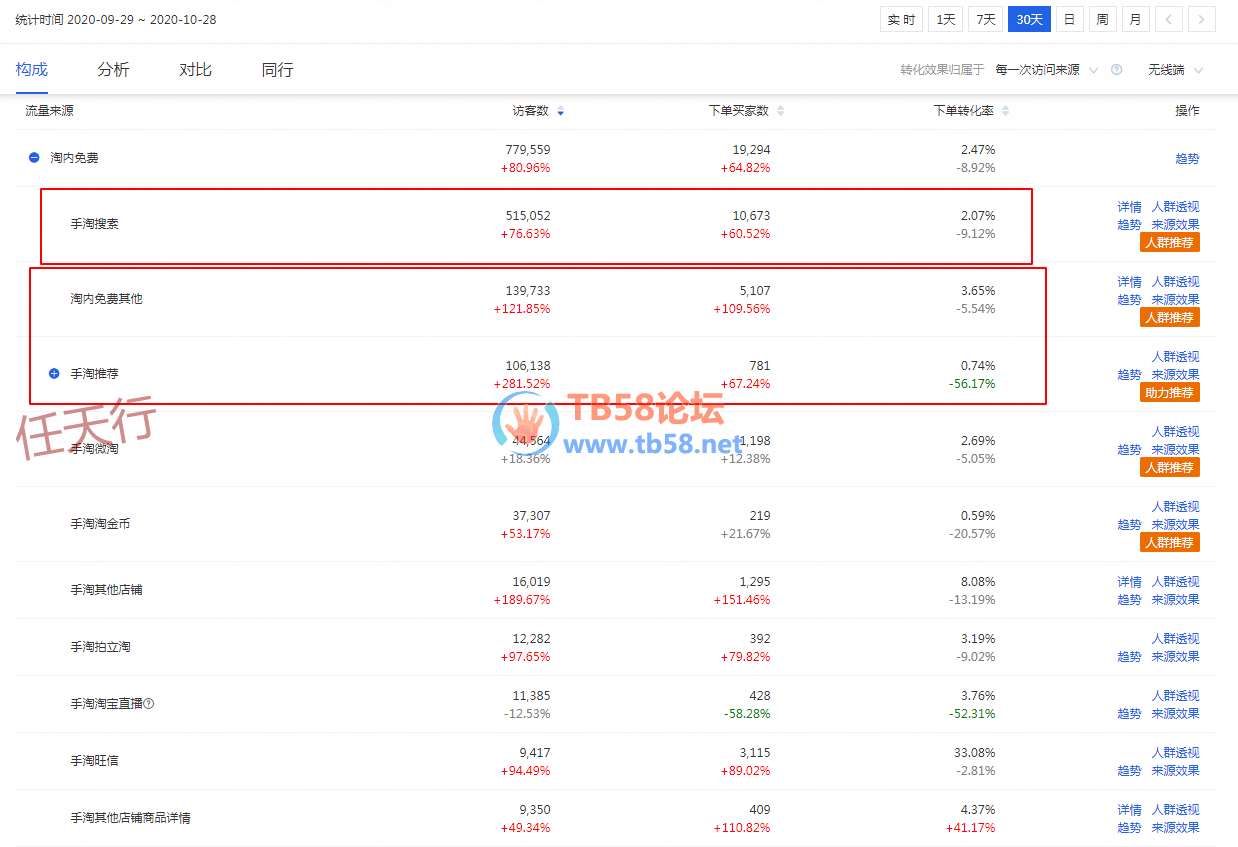Click help icon next to 手淘淘宝直播
The height and width of the screenshot is (847, 1238).
149,704
